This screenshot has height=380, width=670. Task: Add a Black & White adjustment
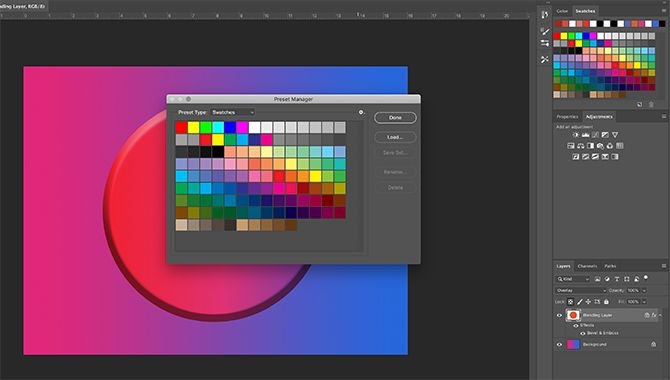point(590,146)
